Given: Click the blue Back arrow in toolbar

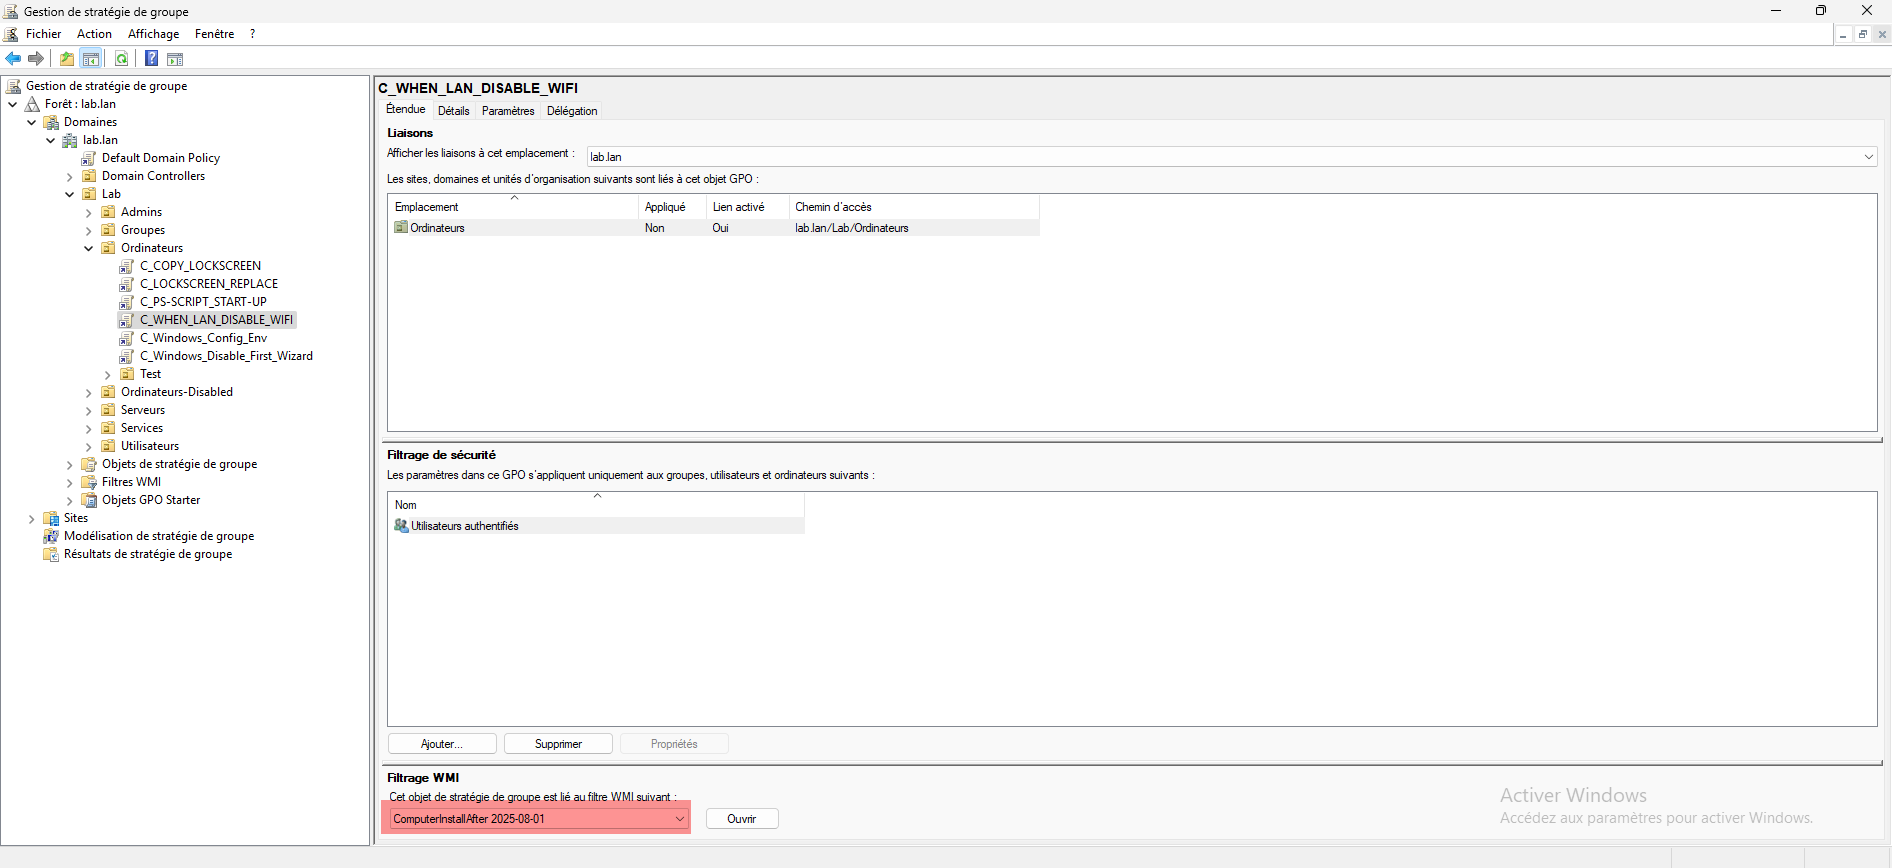Looking at the screenshot, I should pos(13,59).
